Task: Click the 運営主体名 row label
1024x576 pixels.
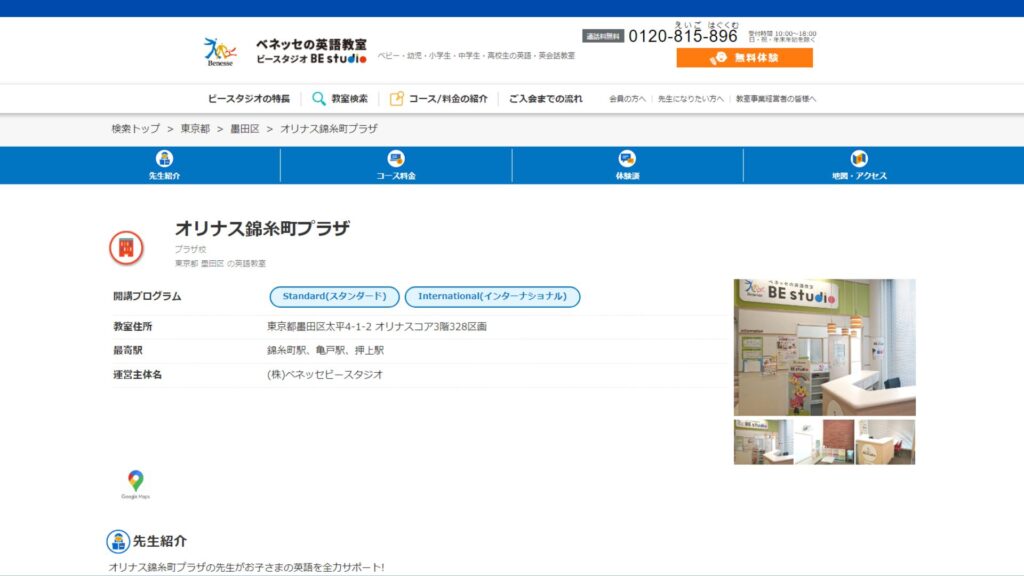Action: (x=137, y=375)
